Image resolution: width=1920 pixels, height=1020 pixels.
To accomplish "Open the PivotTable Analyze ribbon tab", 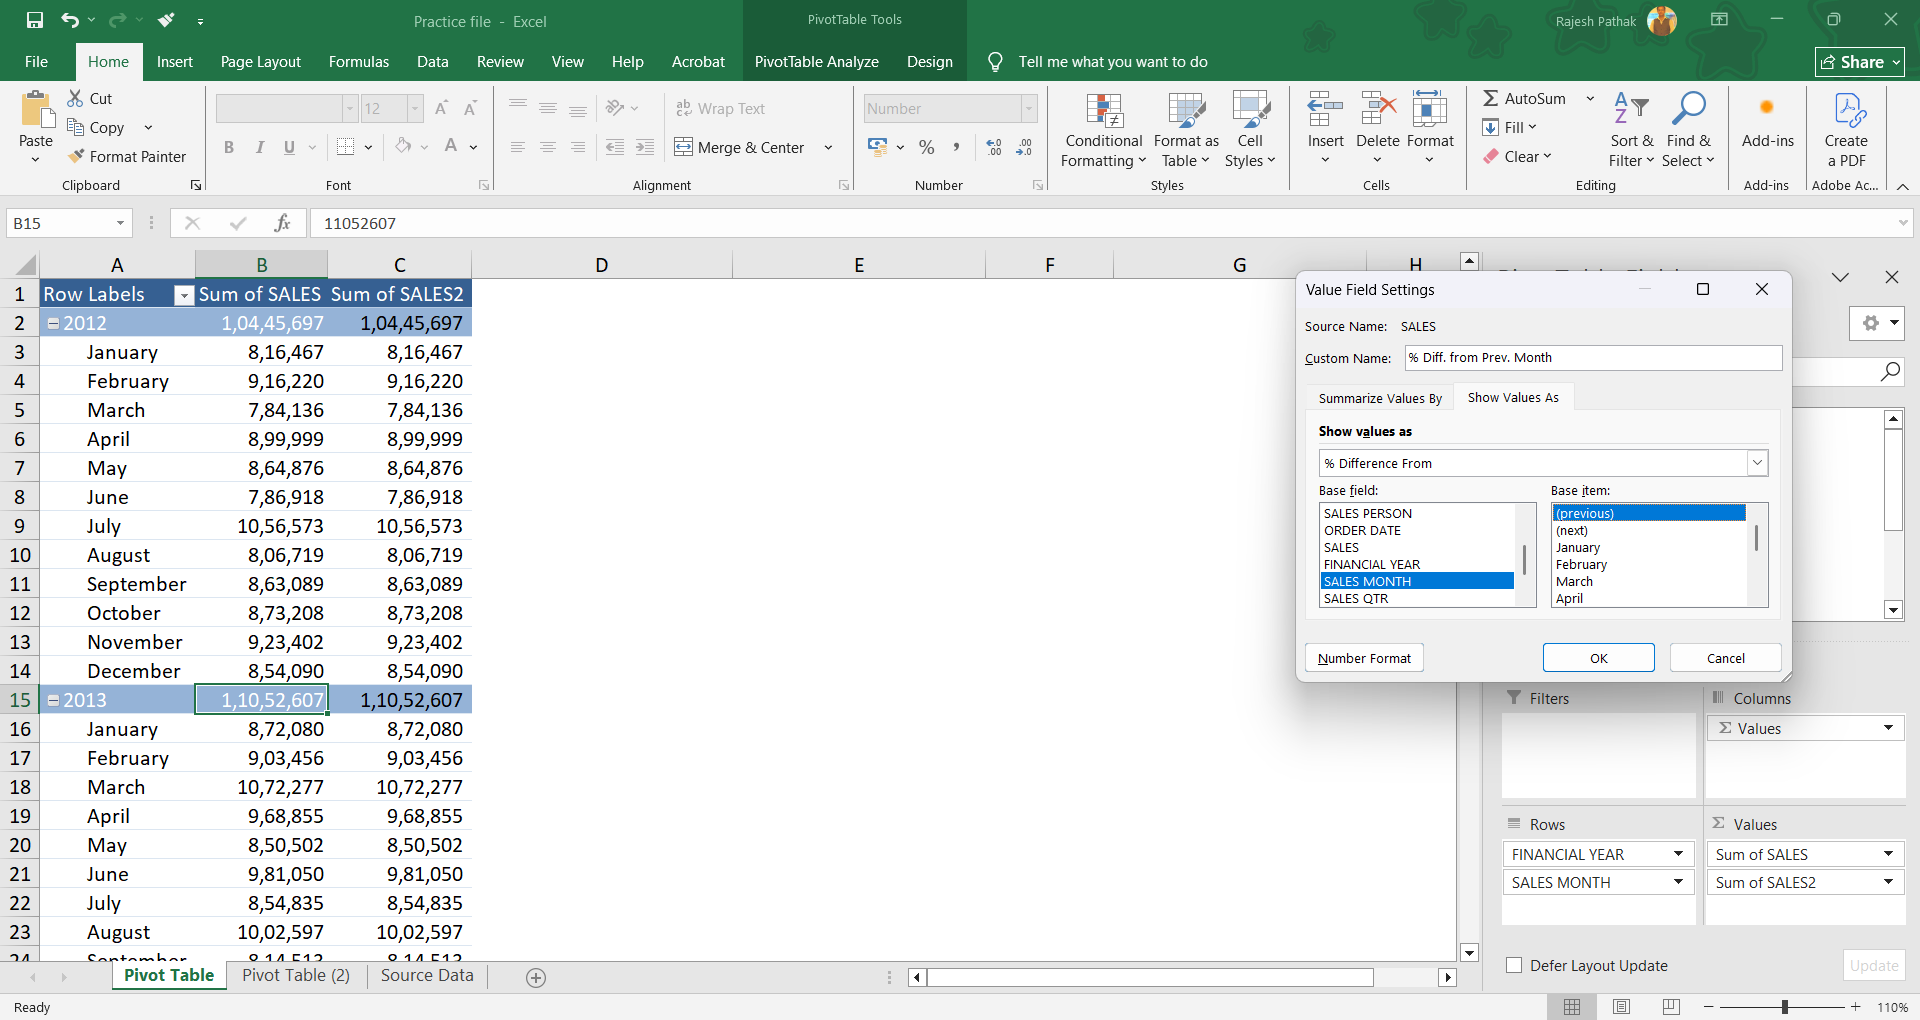I will coord(816,62).
